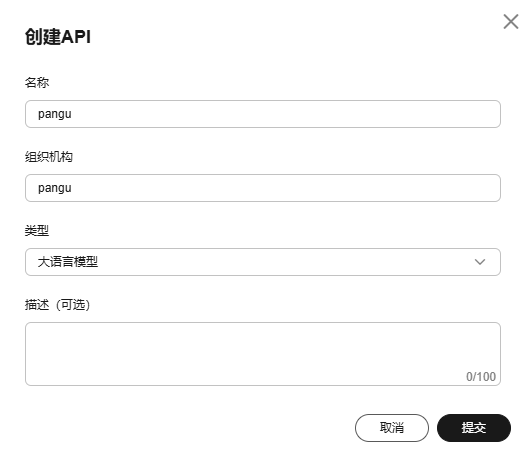The height and width of the screenshot is (461, 532).
Task: Click the middle of the 类型 combo box
Action: click(x=263, y=262)
